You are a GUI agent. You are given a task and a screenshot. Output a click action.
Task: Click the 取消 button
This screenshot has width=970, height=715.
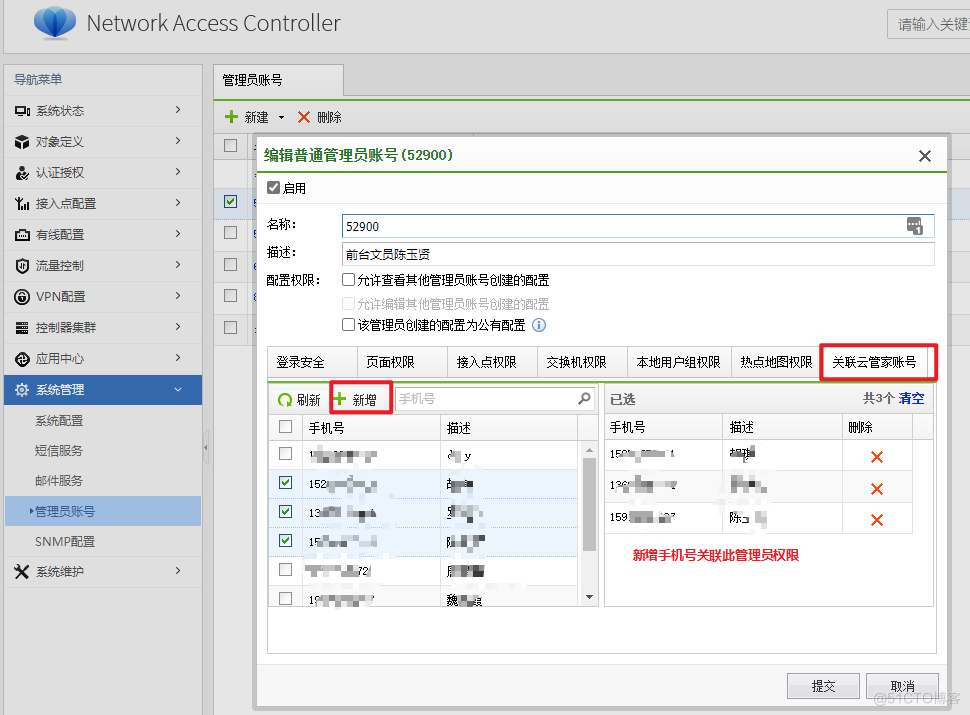pos(902,686)
